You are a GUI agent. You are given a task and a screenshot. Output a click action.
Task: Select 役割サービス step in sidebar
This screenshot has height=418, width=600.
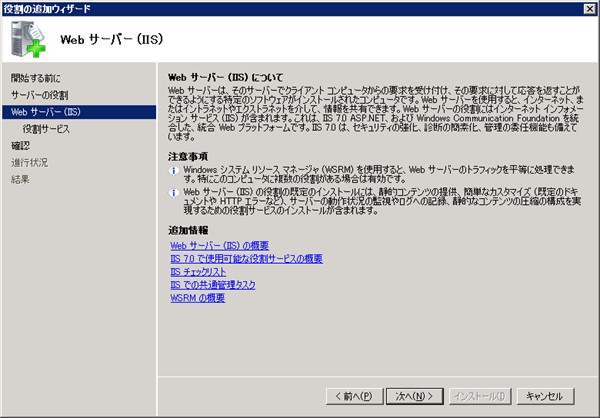pyautogui.click(x=46, y=129)
